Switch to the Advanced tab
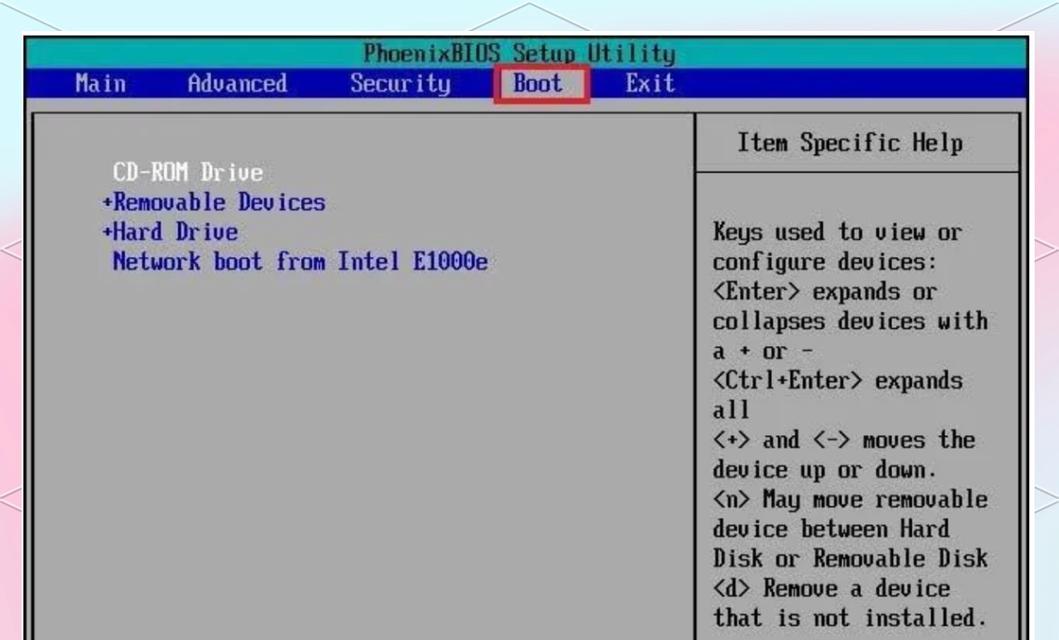 pyautogui.click(x=237, y=84)
